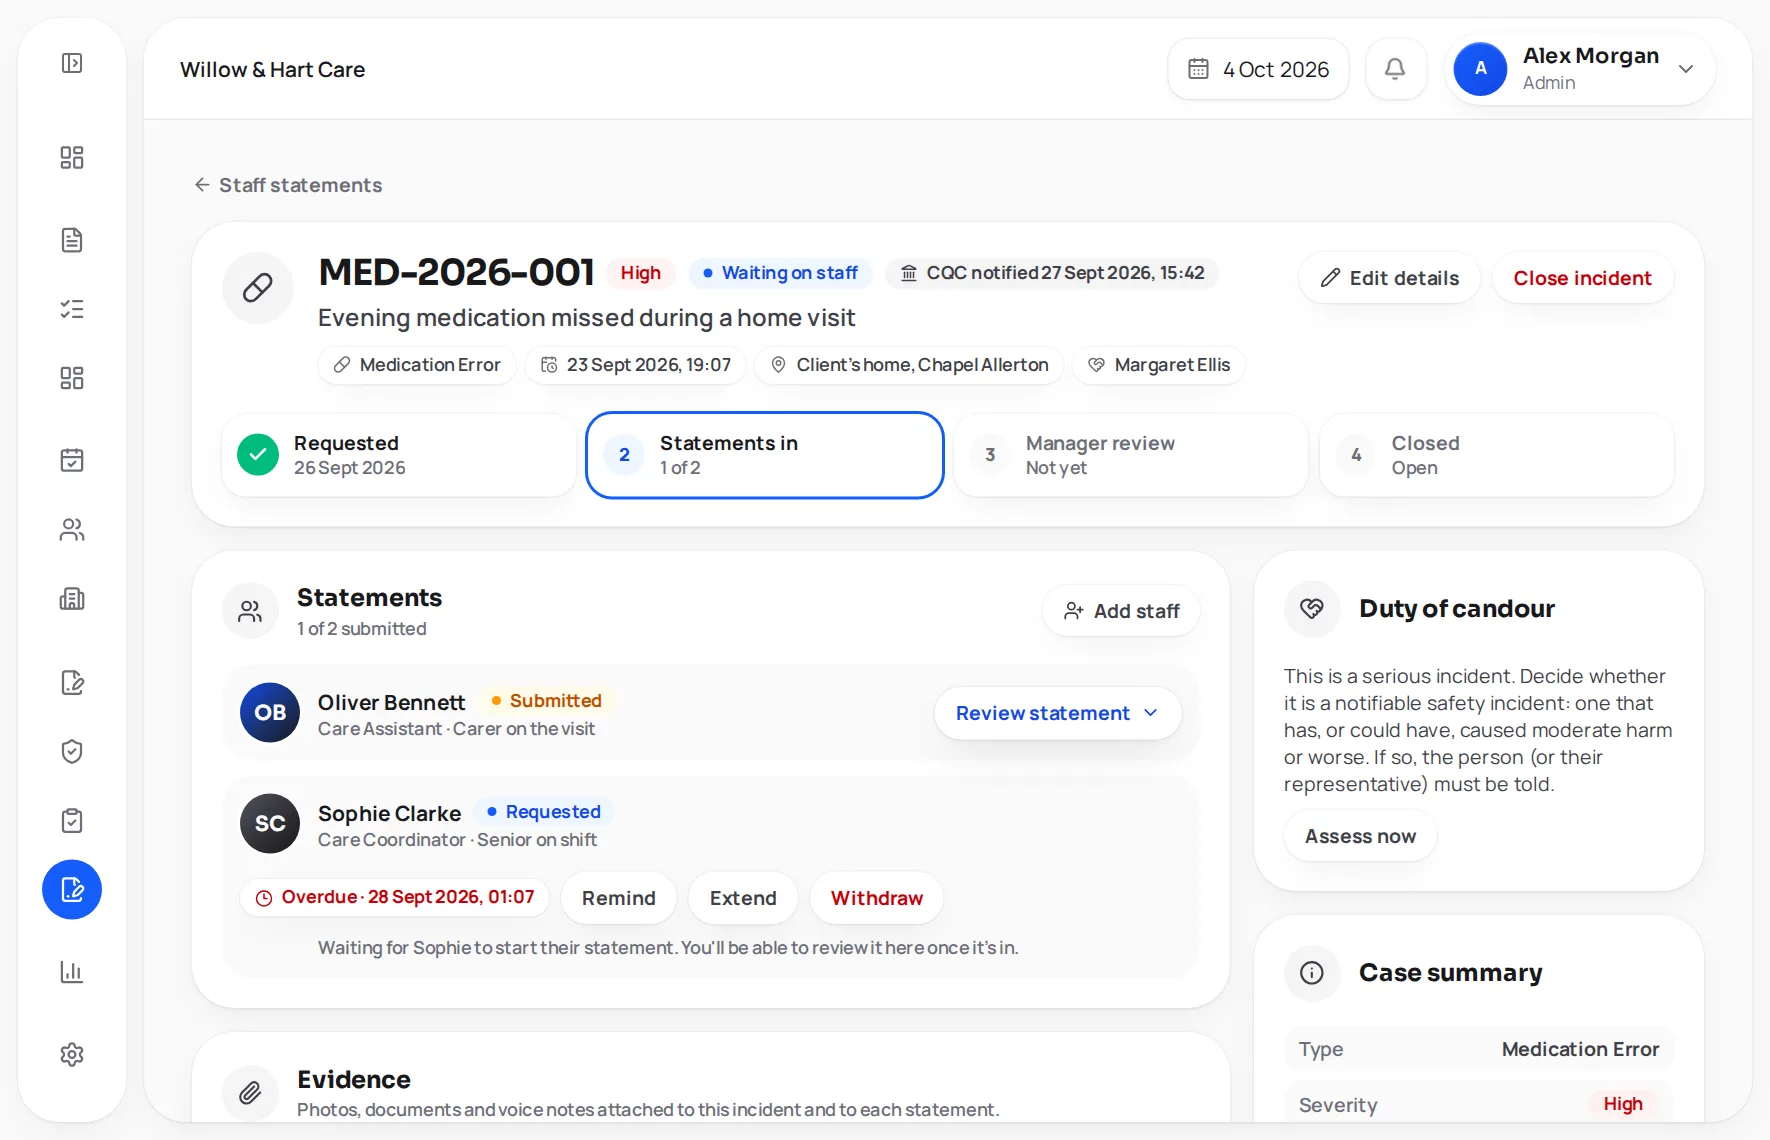Click Close incident button
The width and height of the screenshot is (1770, 1140).
click(1582, 278)
